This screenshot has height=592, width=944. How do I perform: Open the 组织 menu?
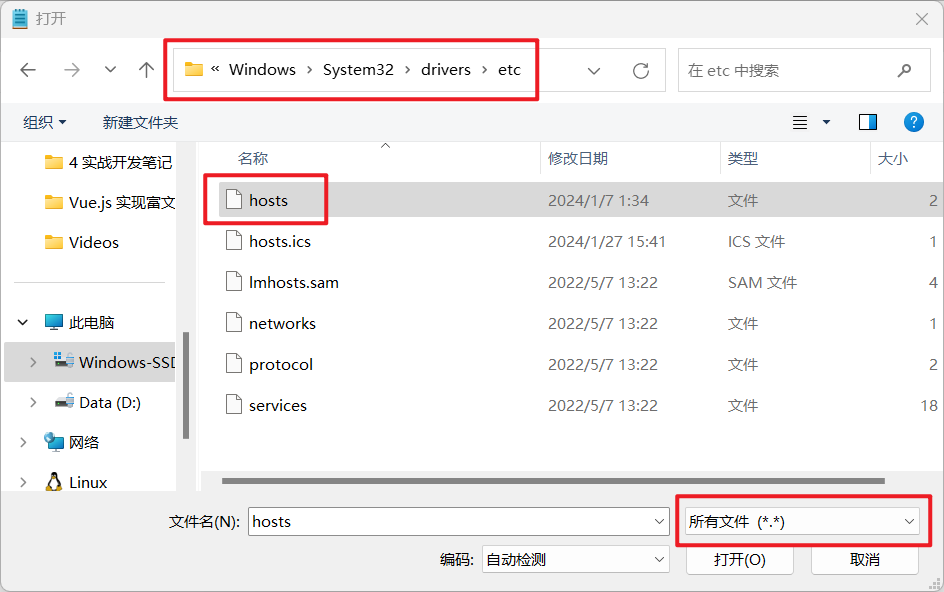click(x=45, y=122)
